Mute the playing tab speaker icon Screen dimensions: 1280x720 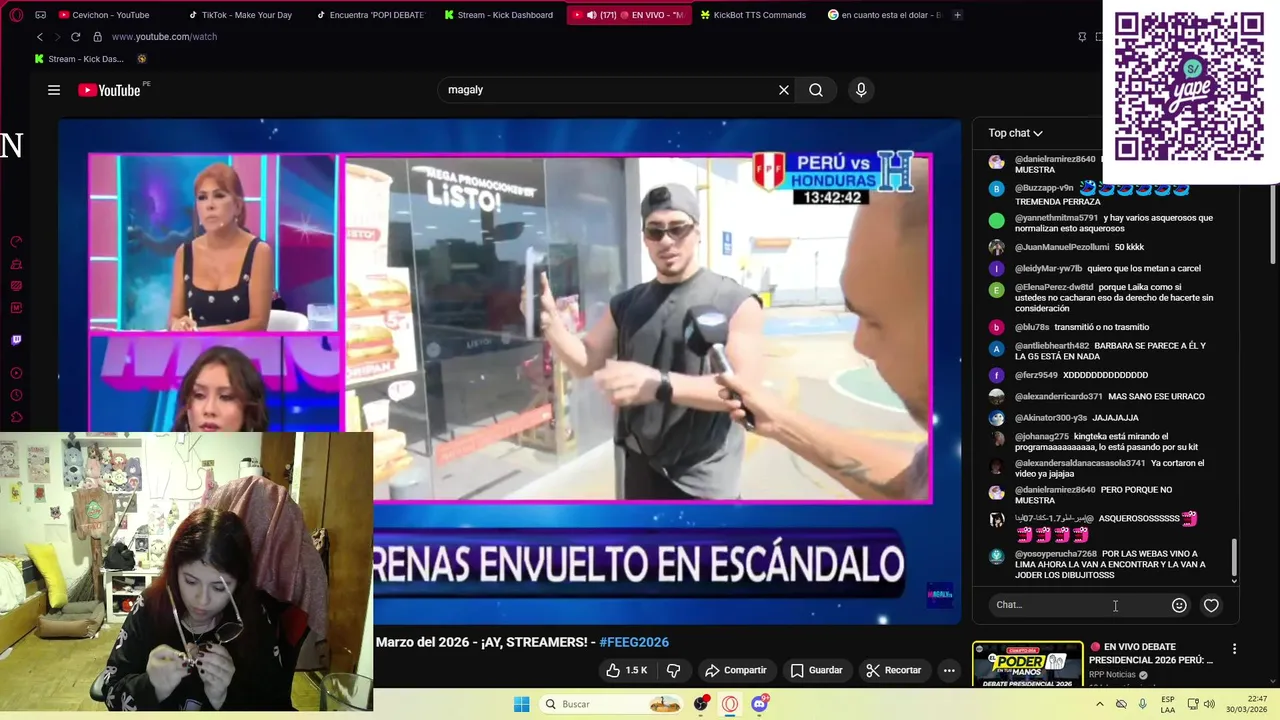[591, 15]
